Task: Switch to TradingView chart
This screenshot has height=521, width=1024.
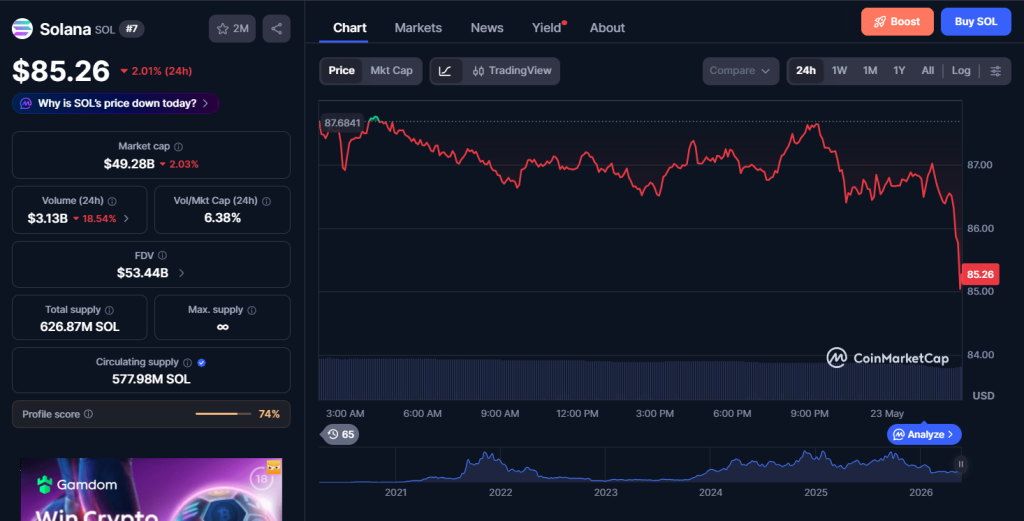Action: tap(511, 71)
